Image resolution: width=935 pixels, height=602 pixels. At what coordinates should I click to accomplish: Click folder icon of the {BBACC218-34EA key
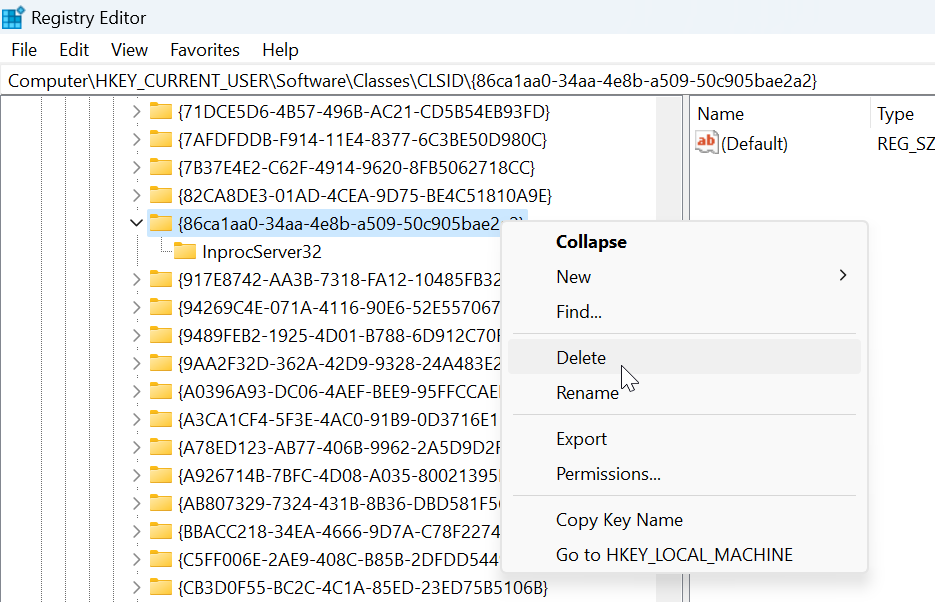(160, 531)
